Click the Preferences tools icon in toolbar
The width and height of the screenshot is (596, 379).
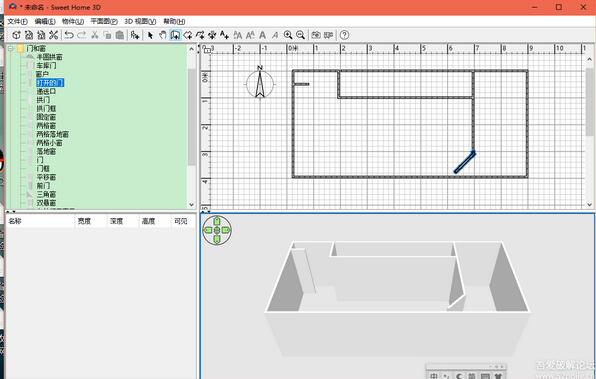54,35
